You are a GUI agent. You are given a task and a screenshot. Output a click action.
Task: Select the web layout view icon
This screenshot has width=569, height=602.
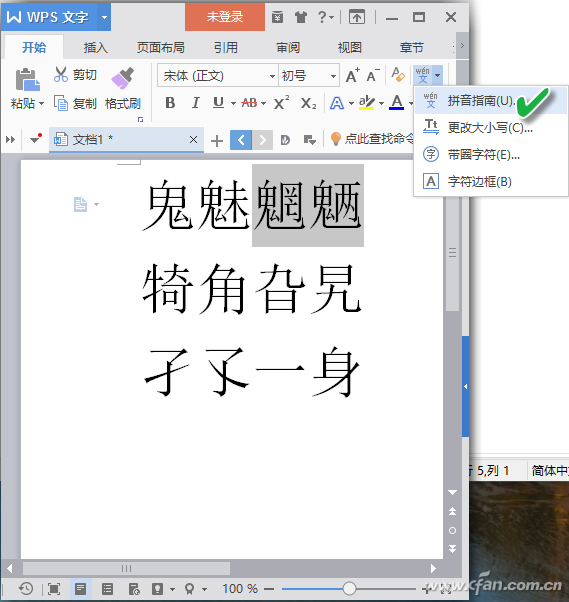click(134, 589)
